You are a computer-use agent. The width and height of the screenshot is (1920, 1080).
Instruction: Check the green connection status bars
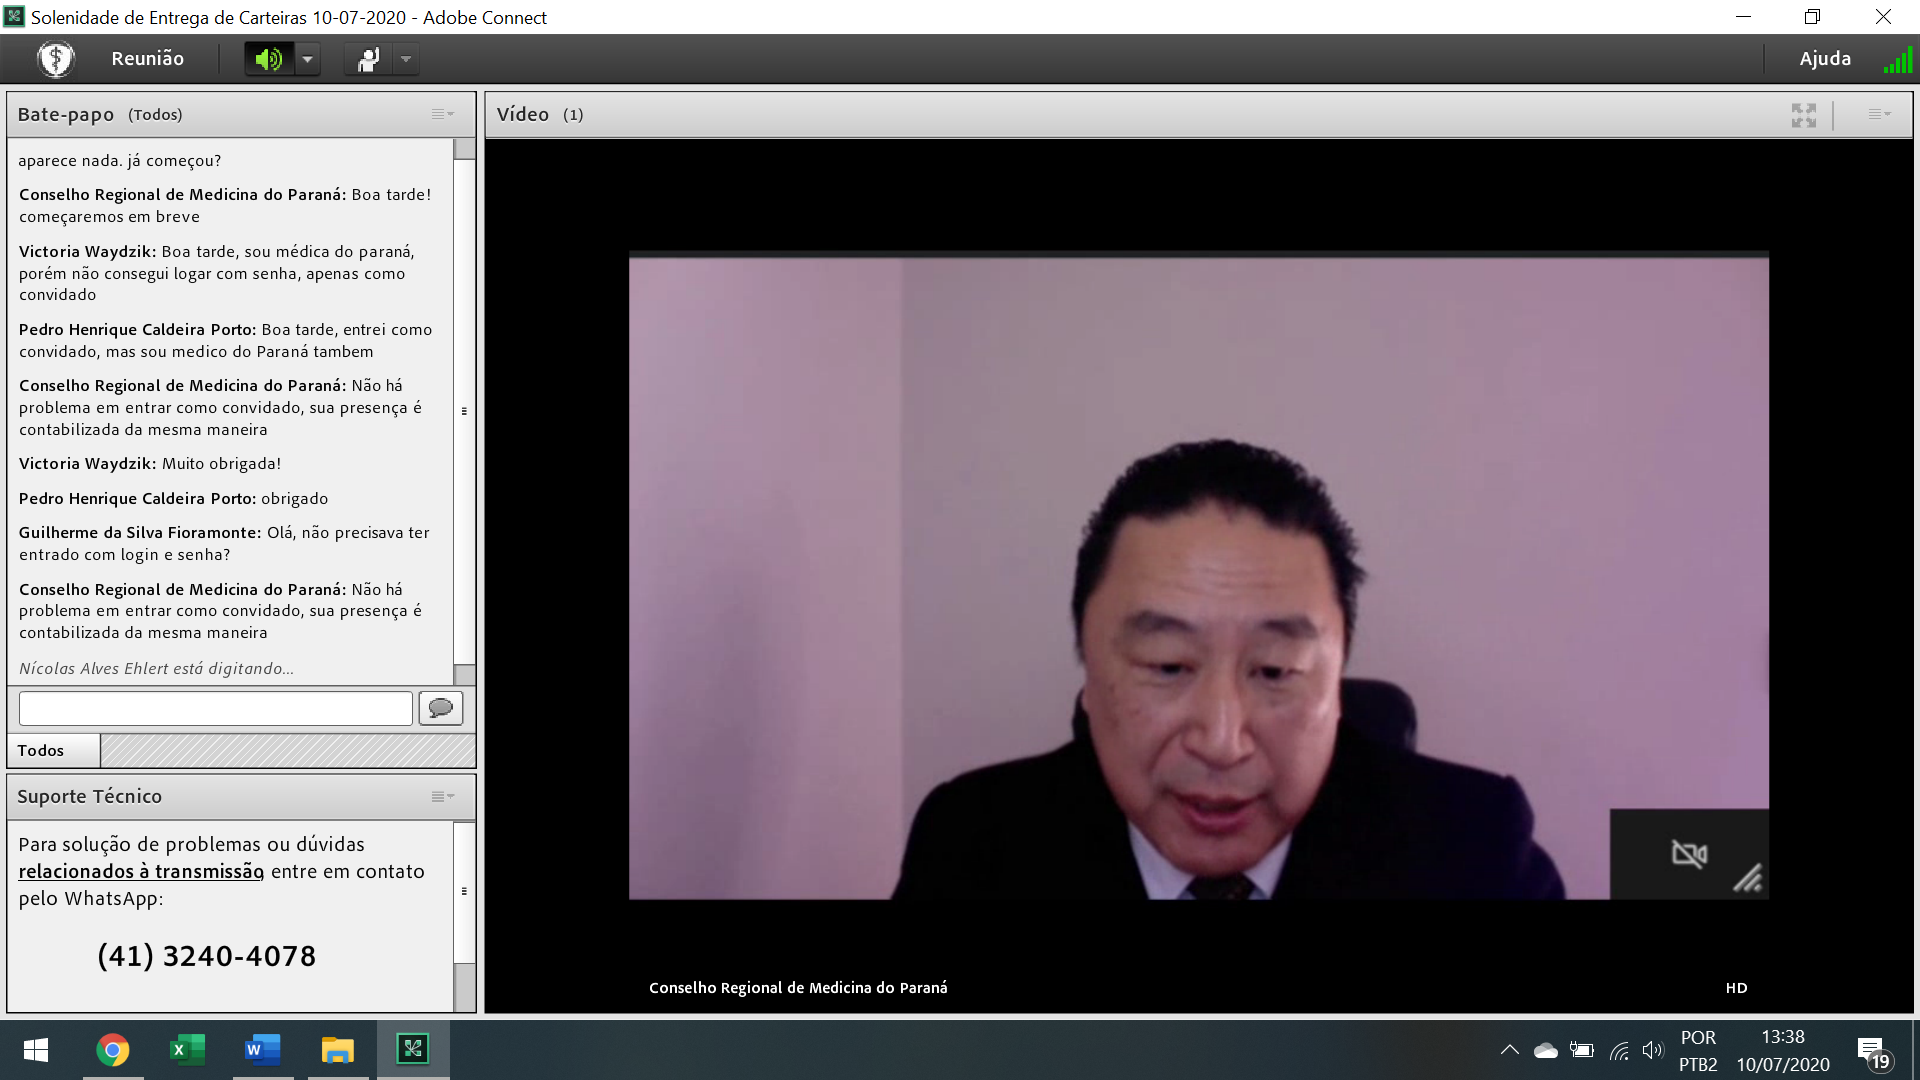[x=1897, y=61]
